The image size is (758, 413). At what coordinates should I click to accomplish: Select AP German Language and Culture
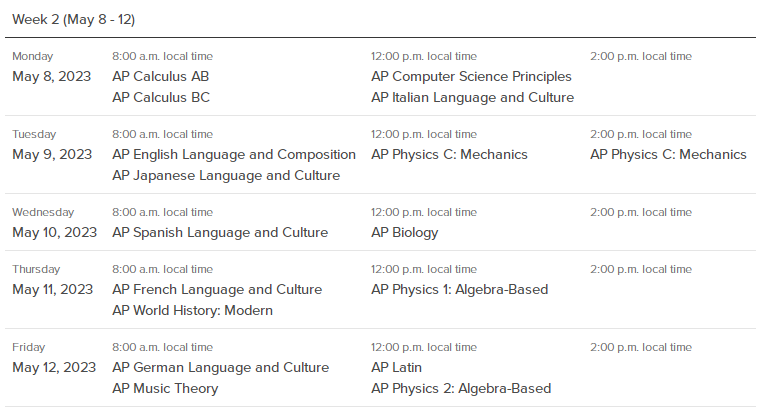pyautogui.click(x=220, y=367)
